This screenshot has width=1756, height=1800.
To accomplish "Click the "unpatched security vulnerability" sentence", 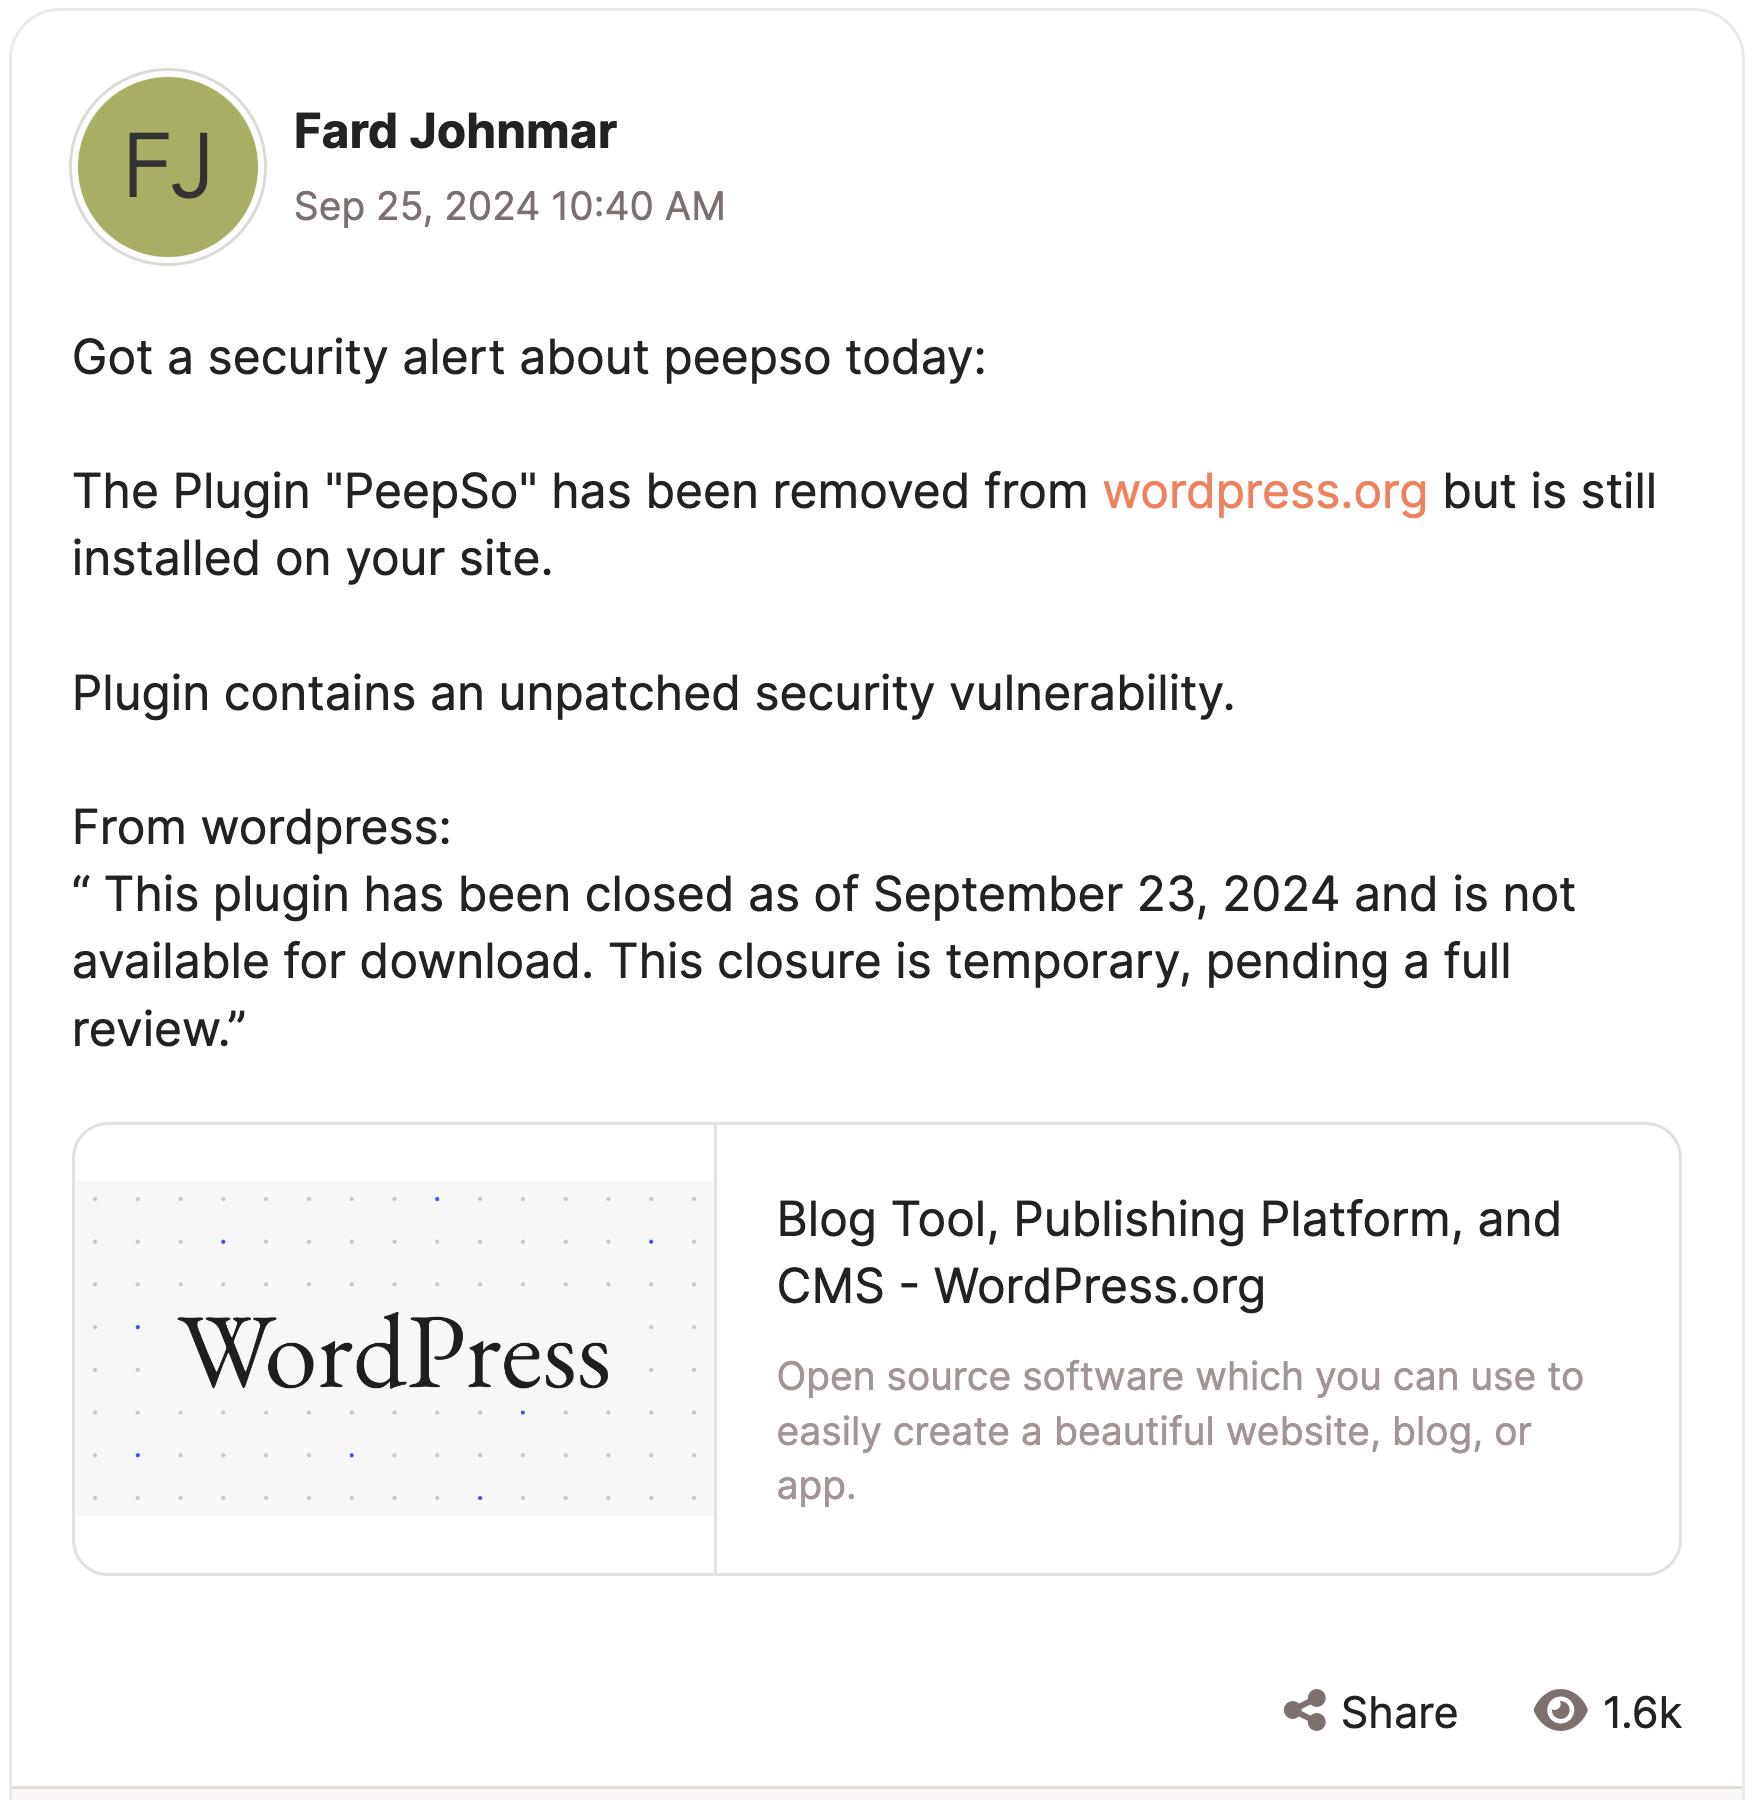I will tap(654, 694).
